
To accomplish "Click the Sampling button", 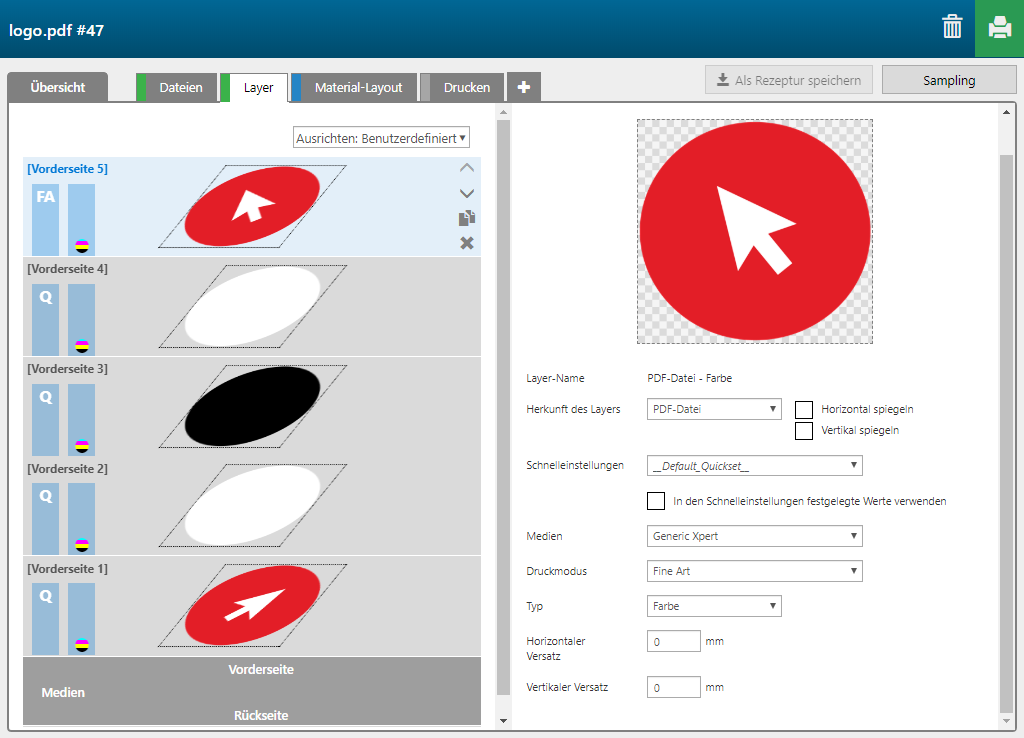I will coord(948,80).
